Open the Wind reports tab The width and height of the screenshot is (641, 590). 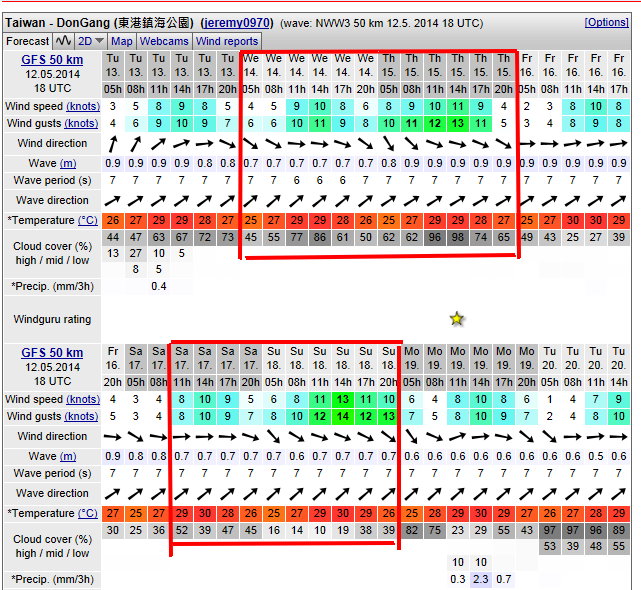pyautogui.click(x=227, y=41)
